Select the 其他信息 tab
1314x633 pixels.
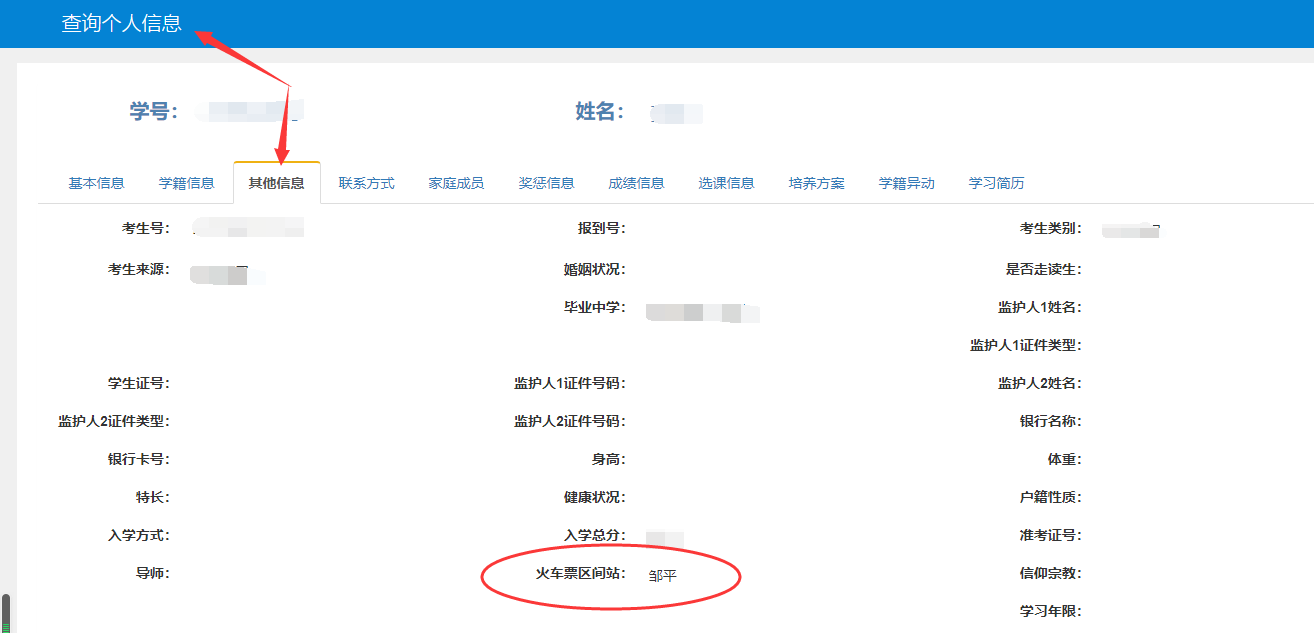pyautogui.click(x=276, y=183)
